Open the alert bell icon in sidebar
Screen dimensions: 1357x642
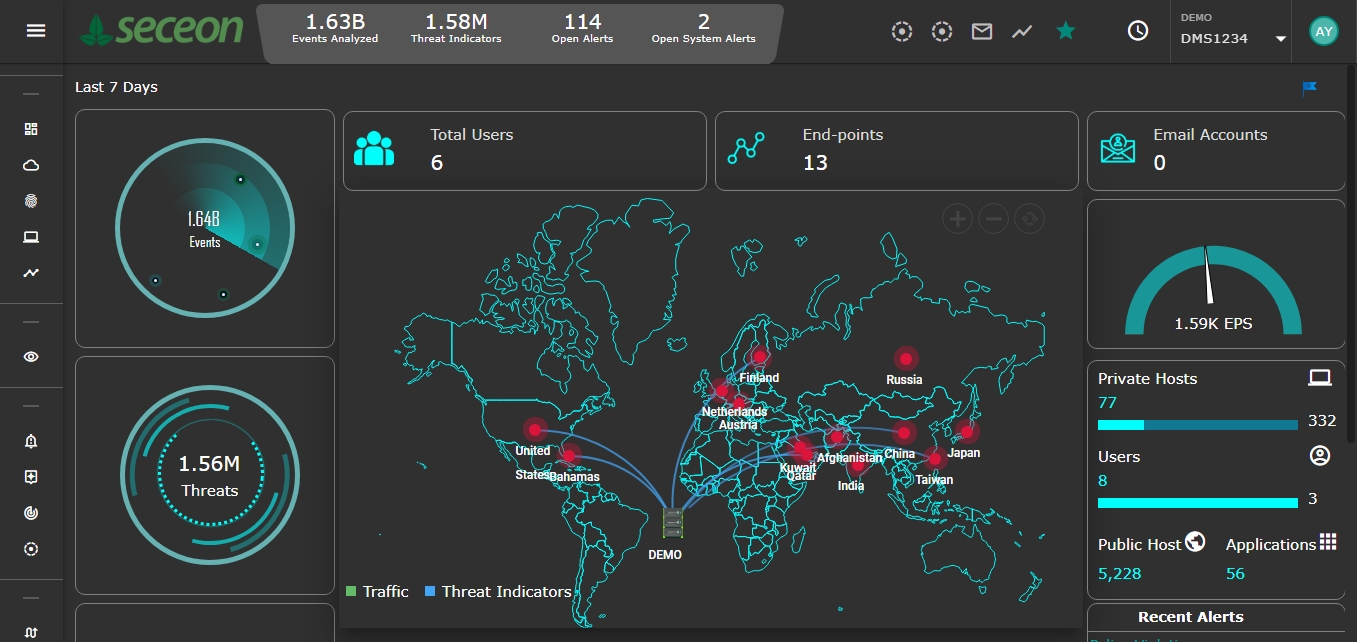point(31,441)
